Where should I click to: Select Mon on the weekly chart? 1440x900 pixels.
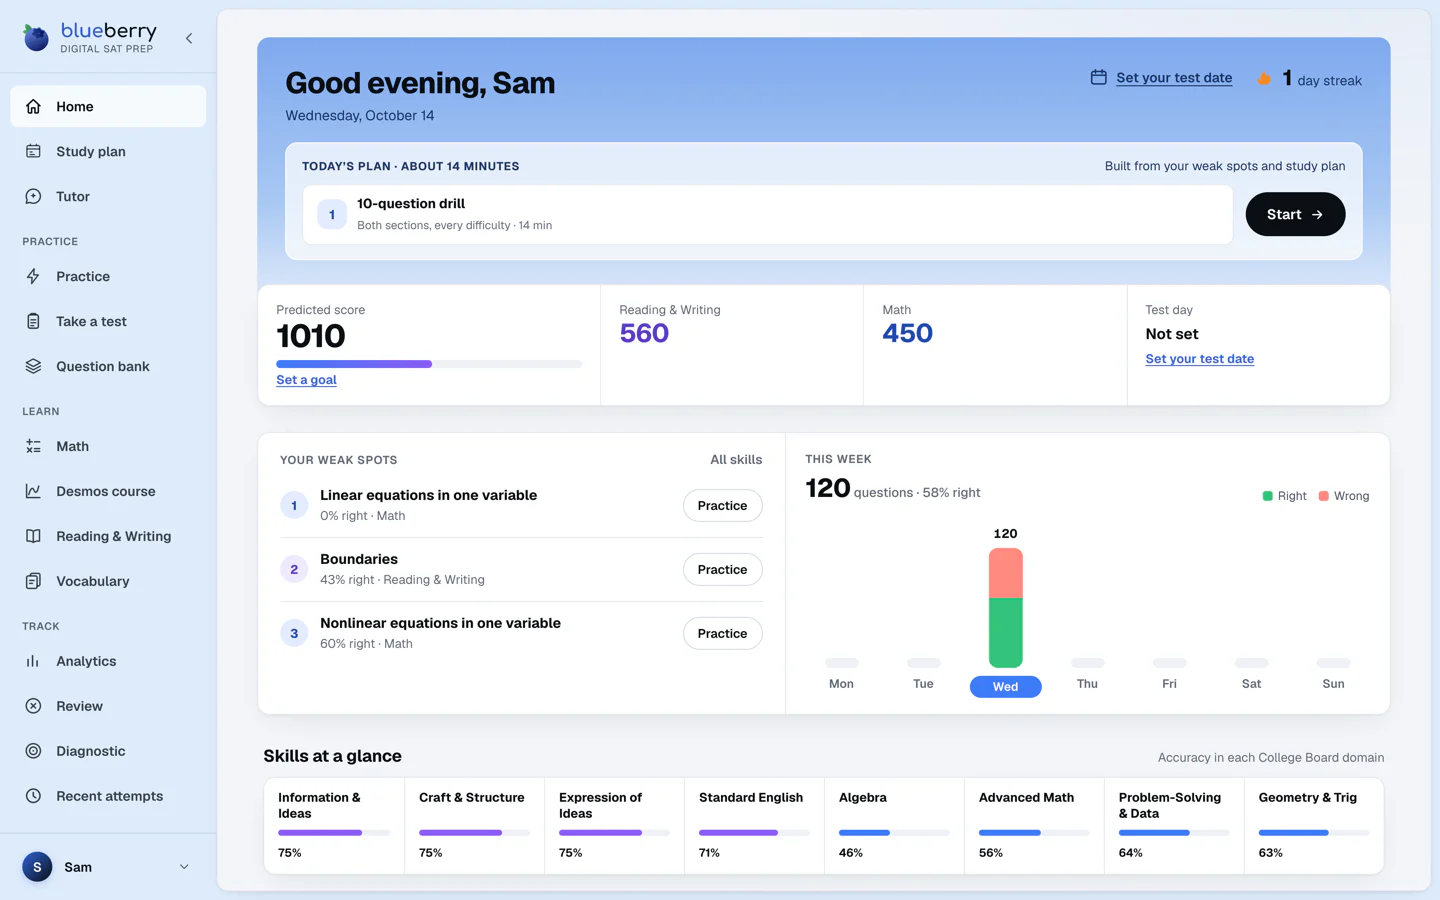coord(841,684)
